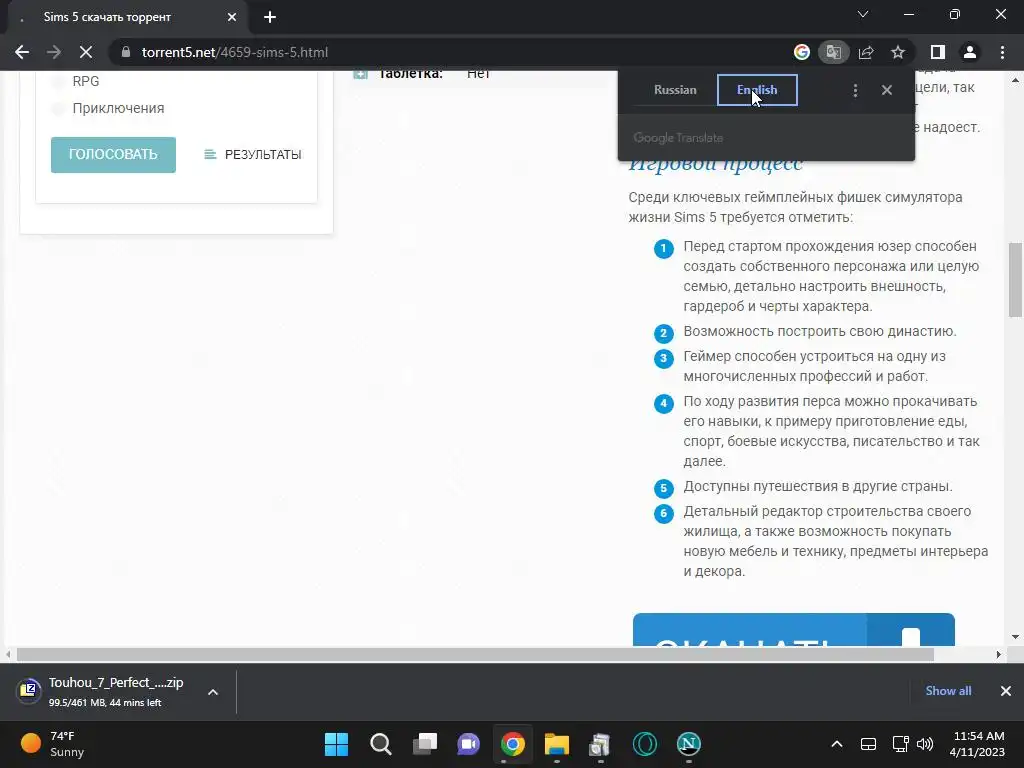Show hidden tray icons

point(837,744)
